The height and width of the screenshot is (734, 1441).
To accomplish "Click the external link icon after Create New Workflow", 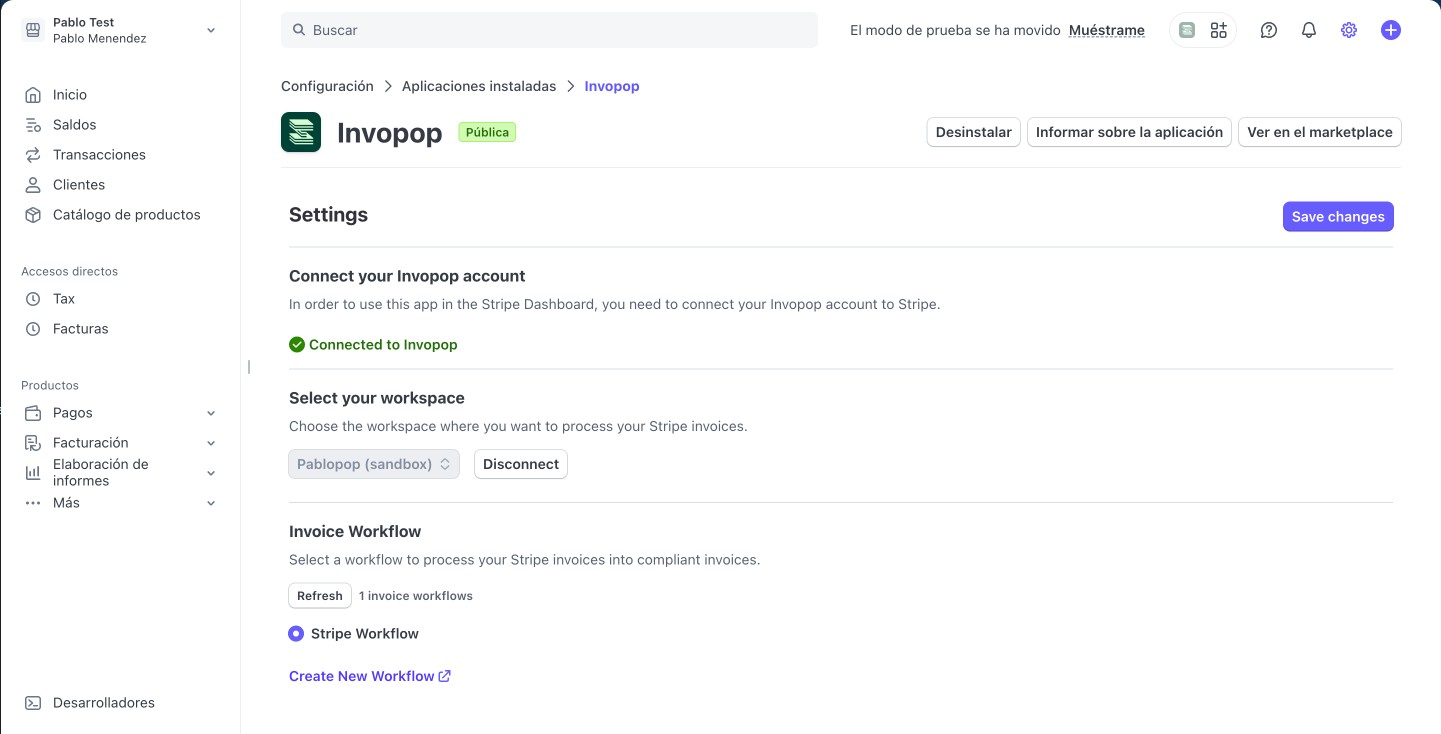I will (x=445, y=676).
